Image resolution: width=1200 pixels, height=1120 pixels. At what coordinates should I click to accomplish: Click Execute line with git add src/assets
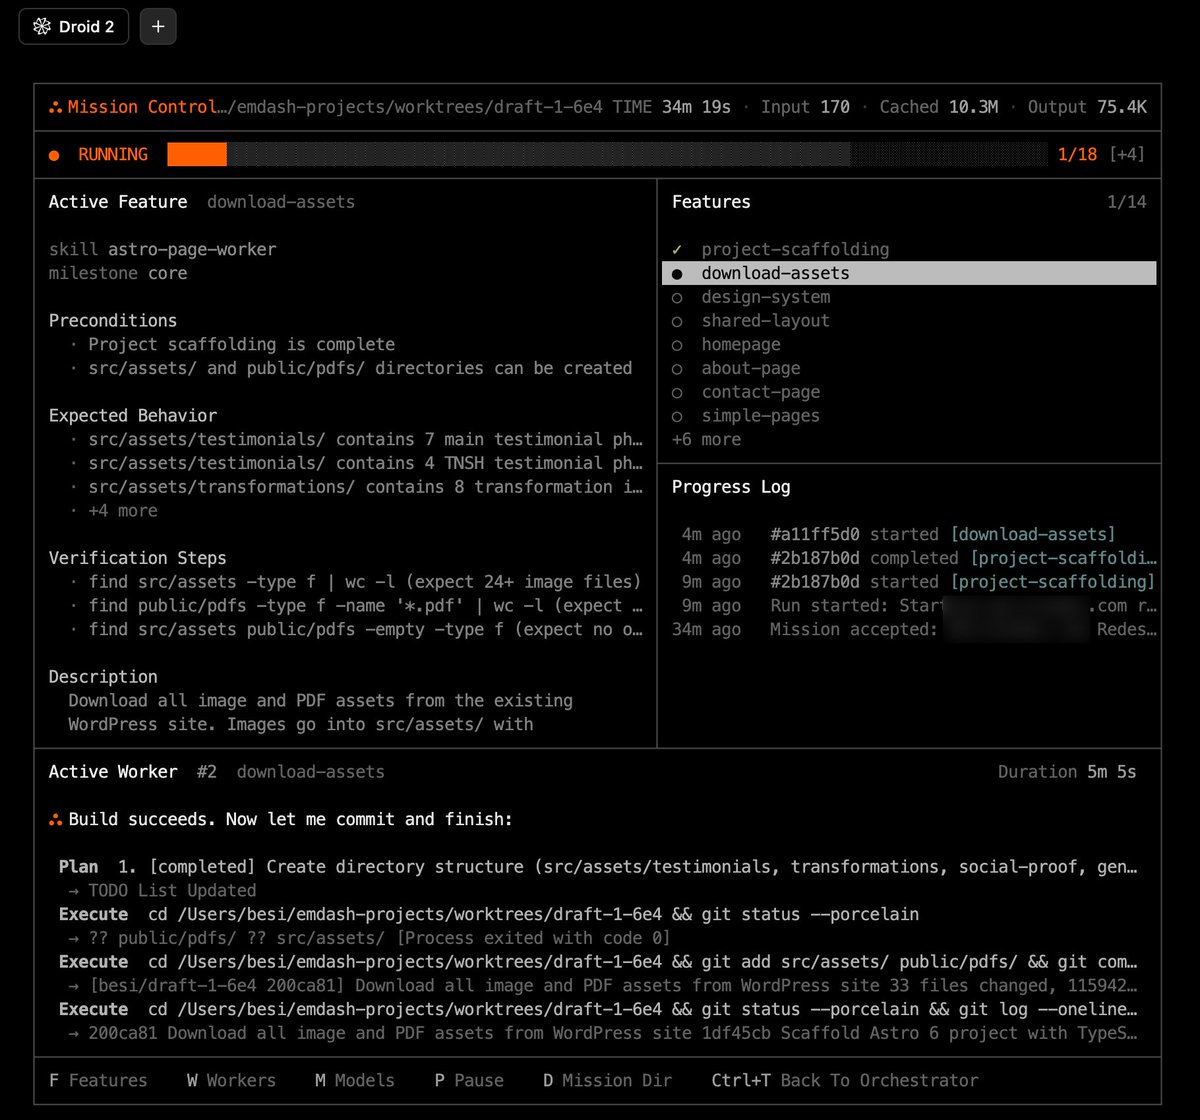pos(598,962)
